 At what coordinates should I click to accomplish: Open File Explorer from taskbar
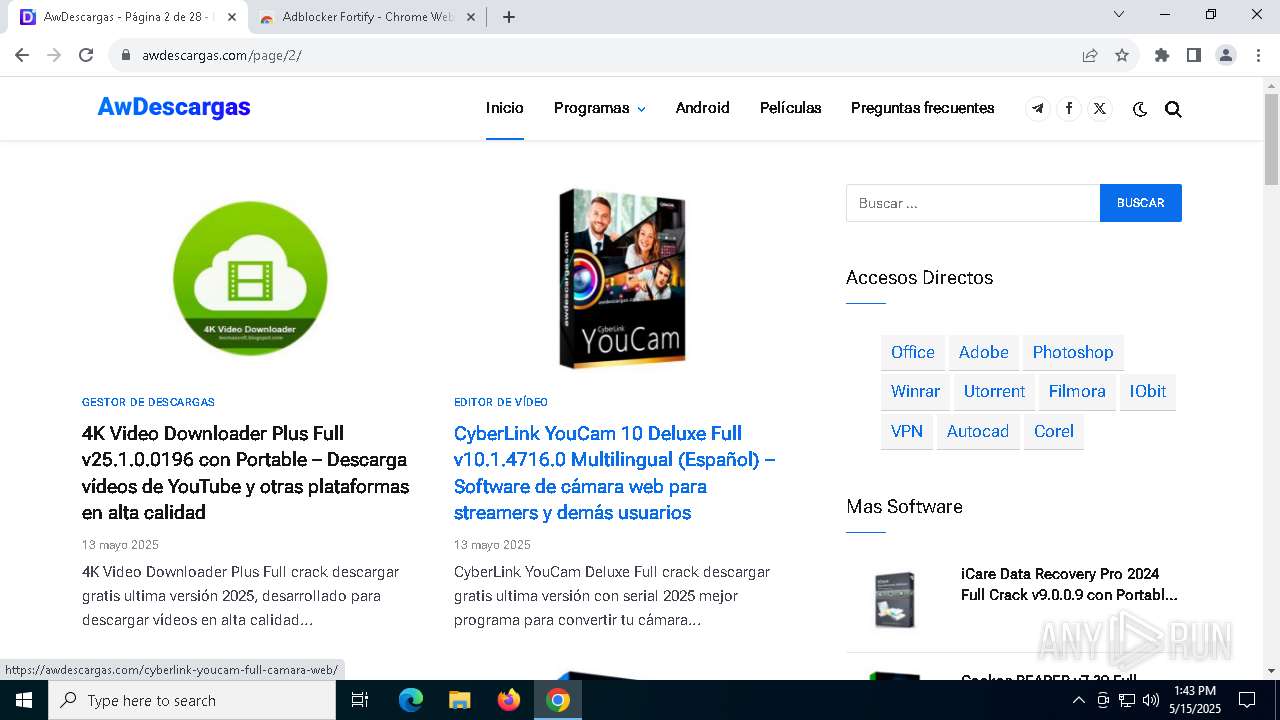coord(460,700)
